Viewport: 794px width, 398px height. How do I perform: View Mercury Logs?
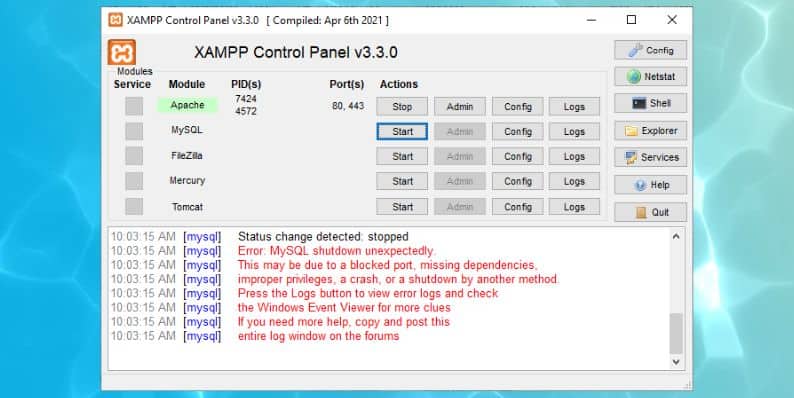(x=574, y=181)
